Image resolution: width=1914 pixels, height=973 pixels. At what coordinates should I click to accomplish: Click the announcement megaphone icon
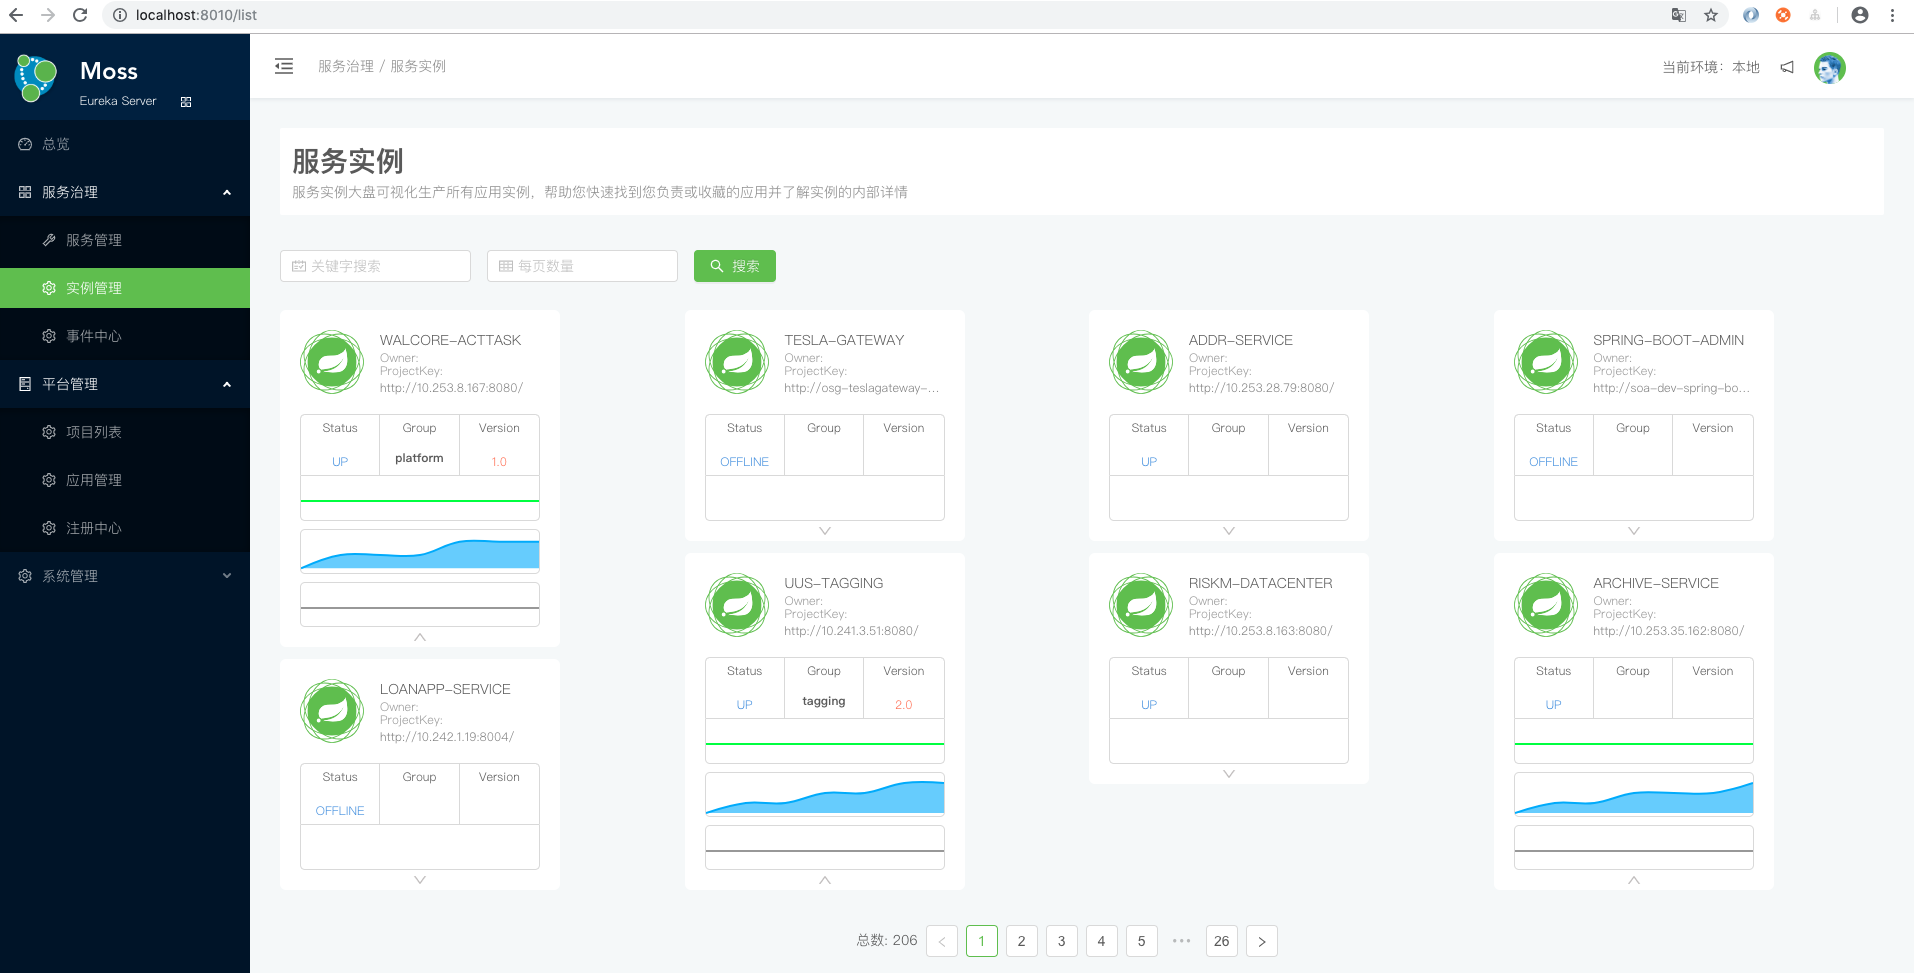pos(1787,67)
